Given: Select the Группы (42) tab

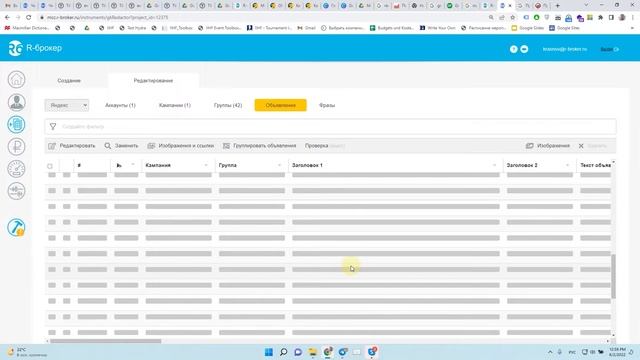Looking at the screenshot, I should pos(228,105).
